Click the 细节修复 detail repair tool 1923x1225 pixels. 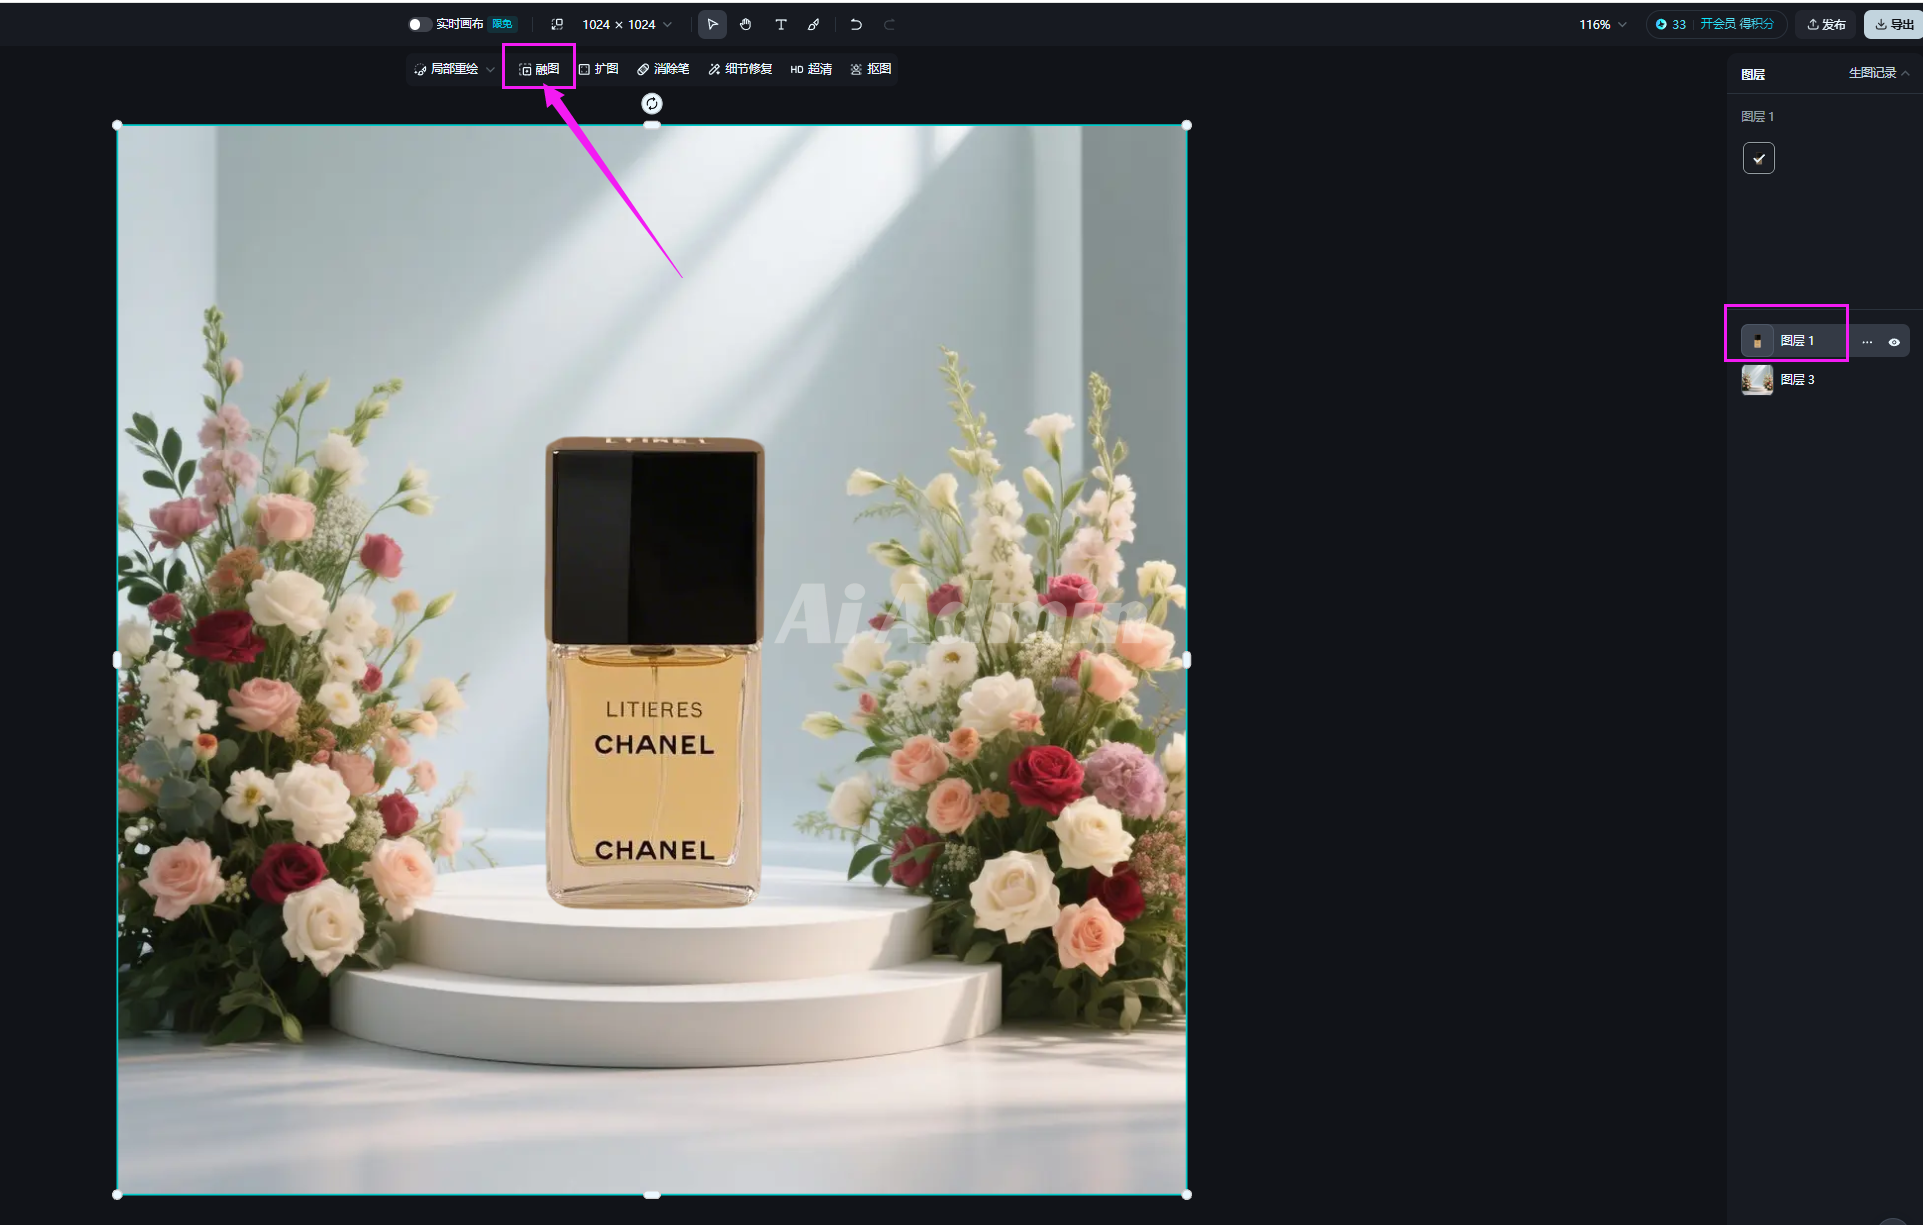tap(740, 69)
